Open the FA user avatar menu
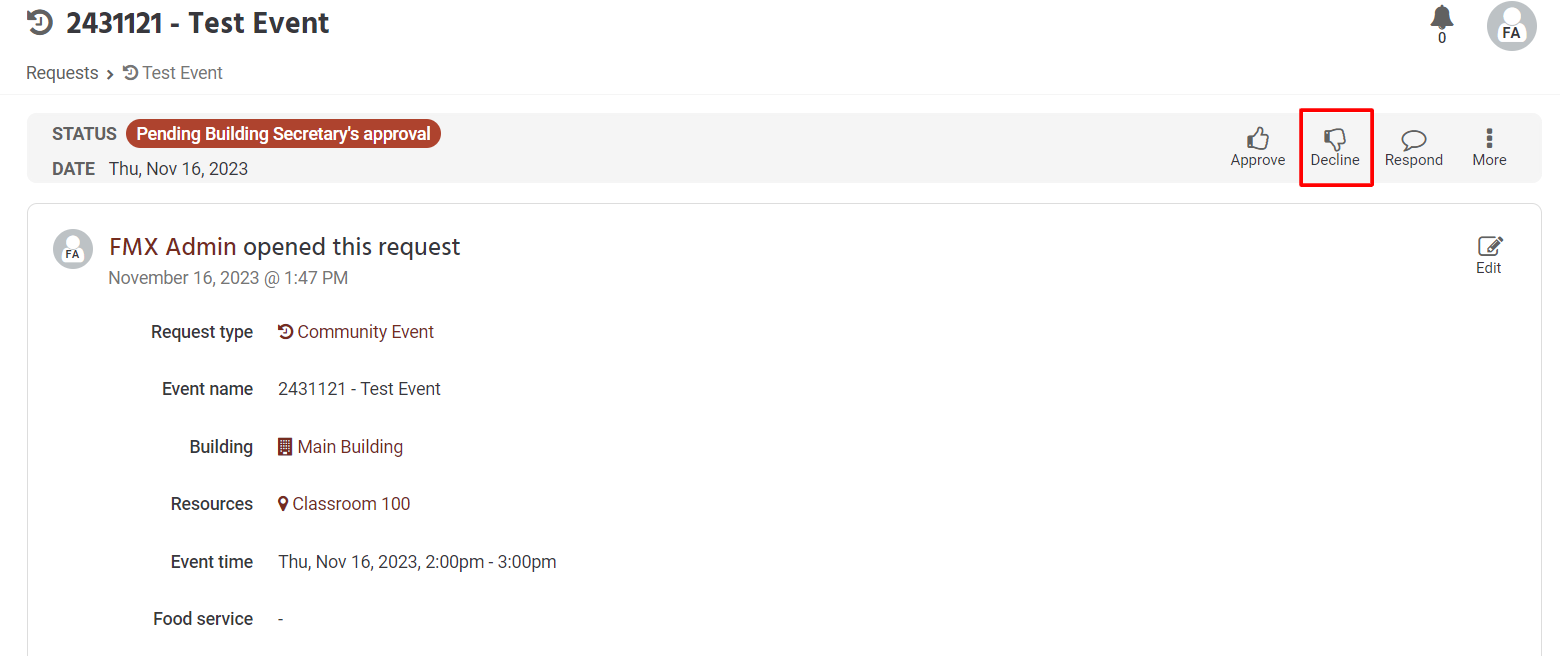 [1512, 26]
